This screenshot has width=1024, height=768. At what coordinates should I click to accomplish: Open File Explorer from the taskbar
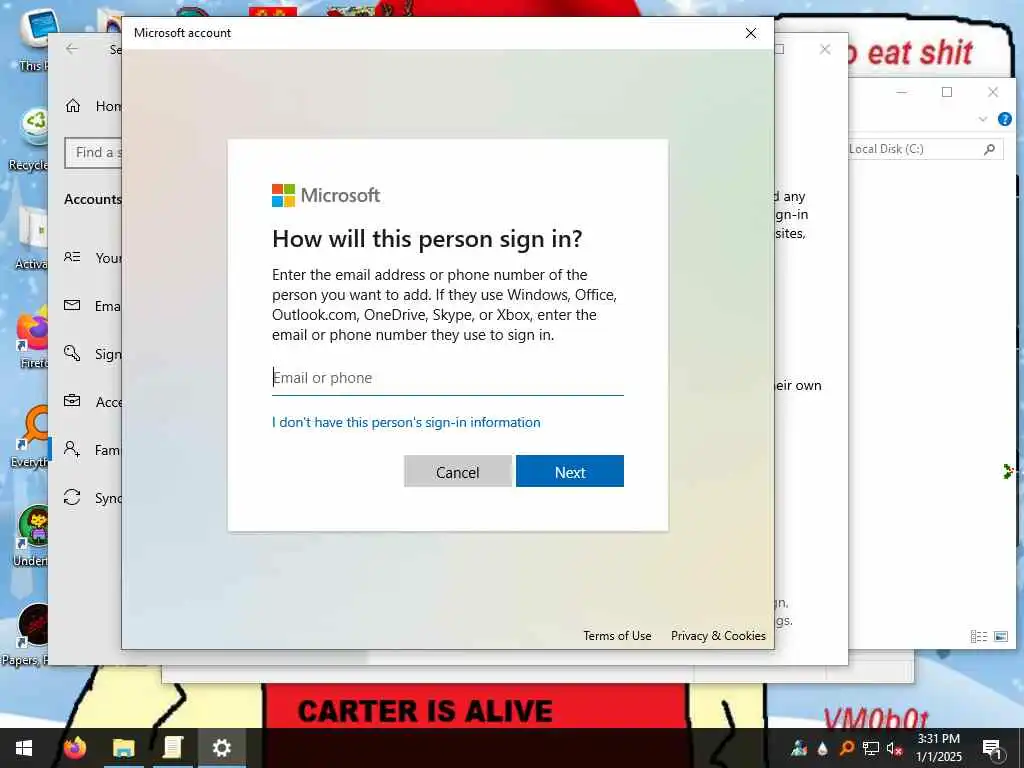(123, 748)
